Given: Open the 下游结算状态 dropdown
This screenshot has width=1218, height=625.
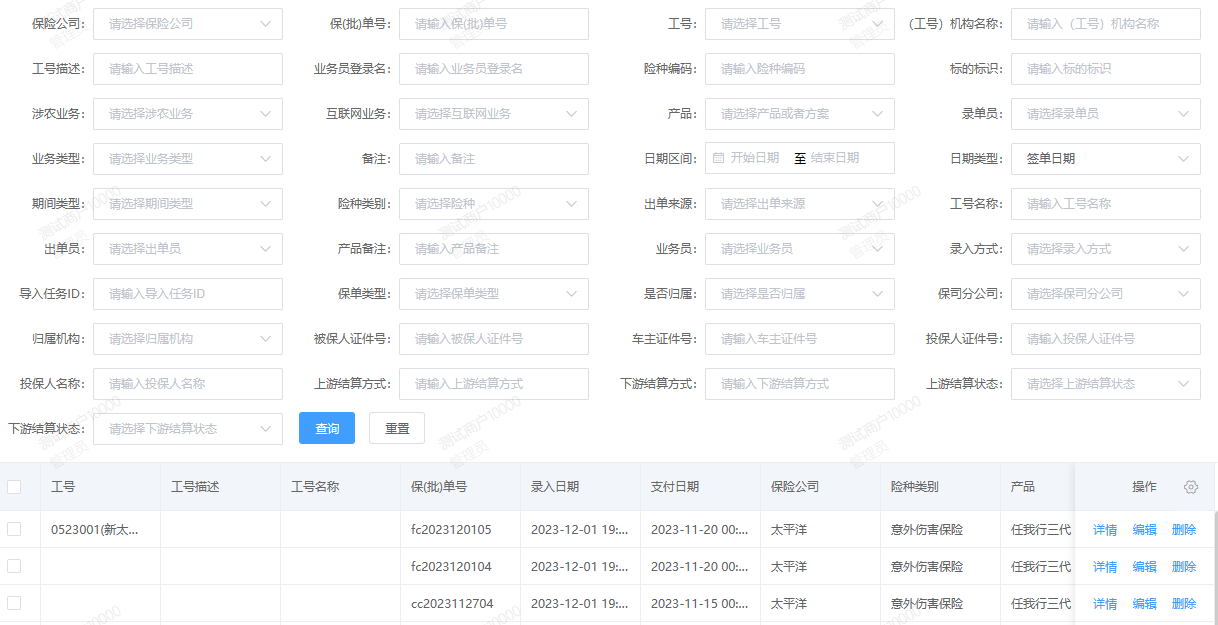Looking at the screenshot, I should (x=187, y=429).
